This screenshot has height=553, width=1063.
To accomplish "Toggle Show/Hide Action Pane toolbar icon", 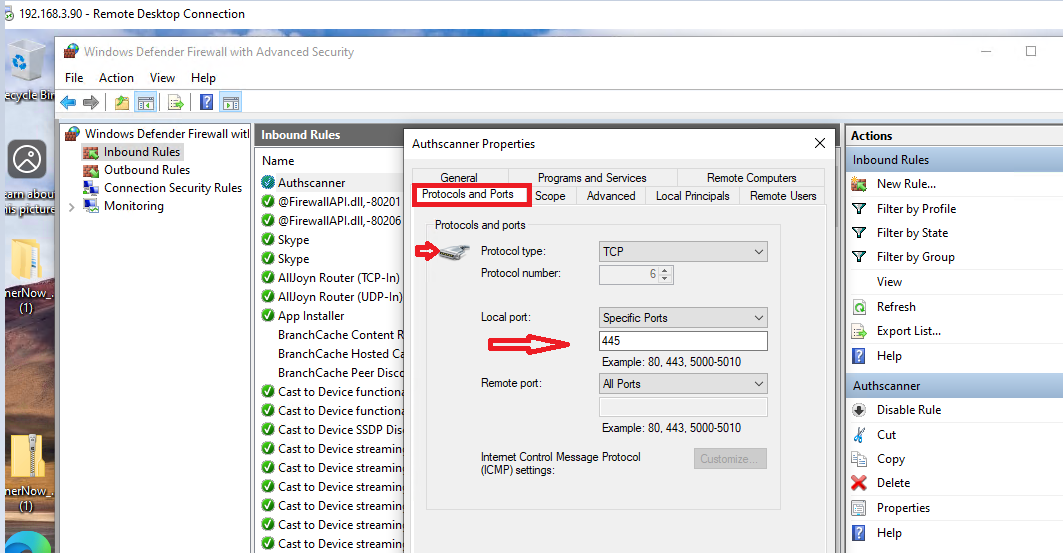I will (231, 102).
